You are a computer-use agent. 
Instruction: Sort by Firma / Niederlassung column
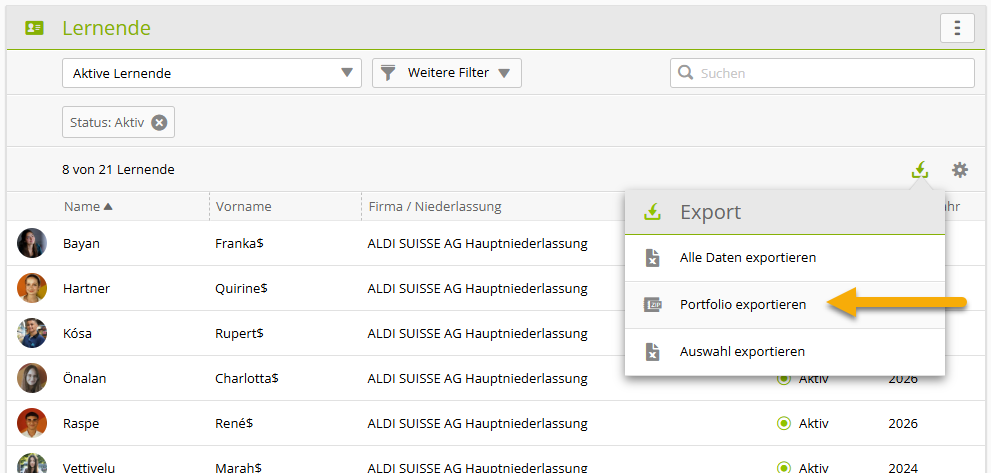[x=434, y=206]
